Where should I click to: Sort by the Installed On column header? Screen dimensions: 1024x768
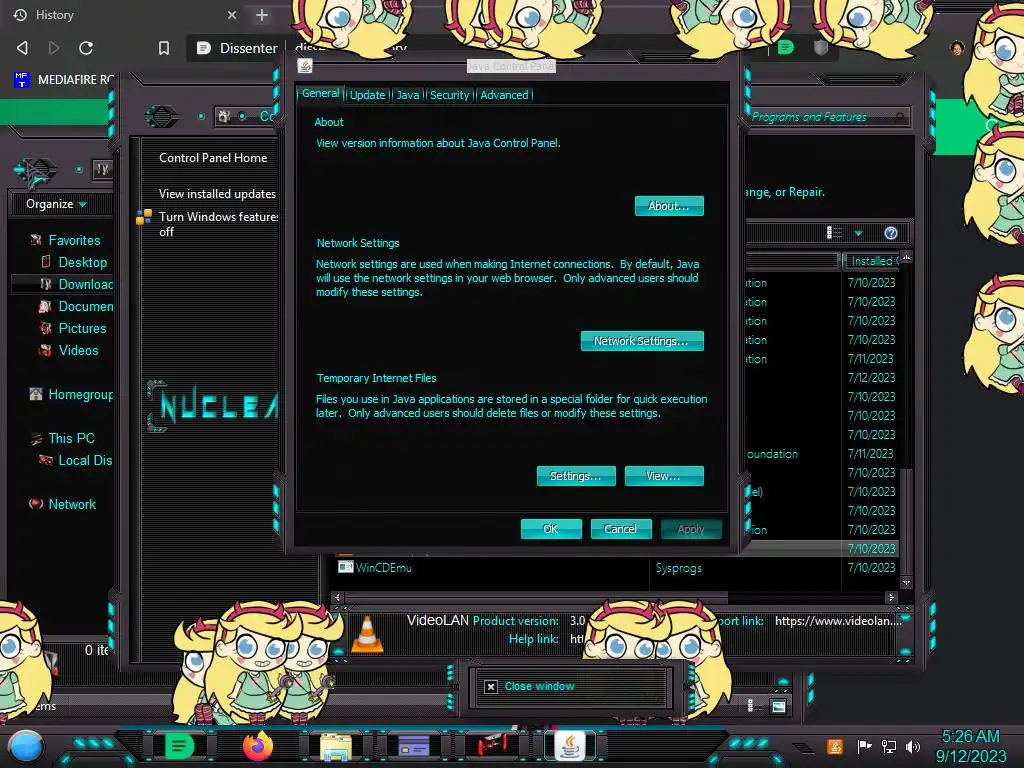click(x=871, y=261)
